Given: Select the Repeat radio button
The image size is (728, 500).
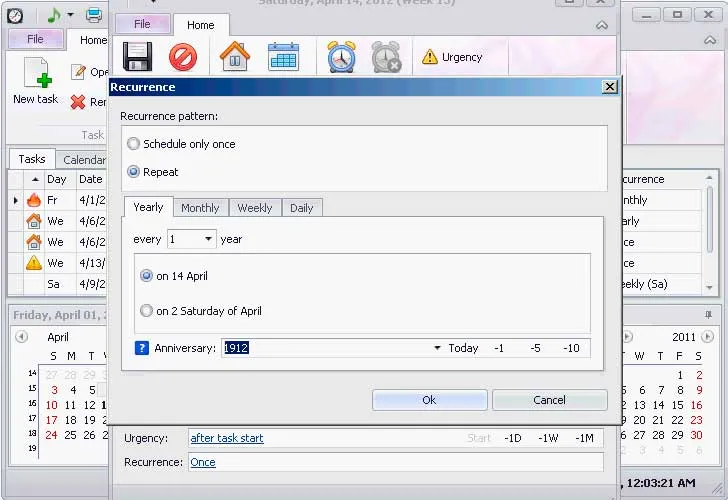Looking at the screenshot, I should click(x=133, y=172).
